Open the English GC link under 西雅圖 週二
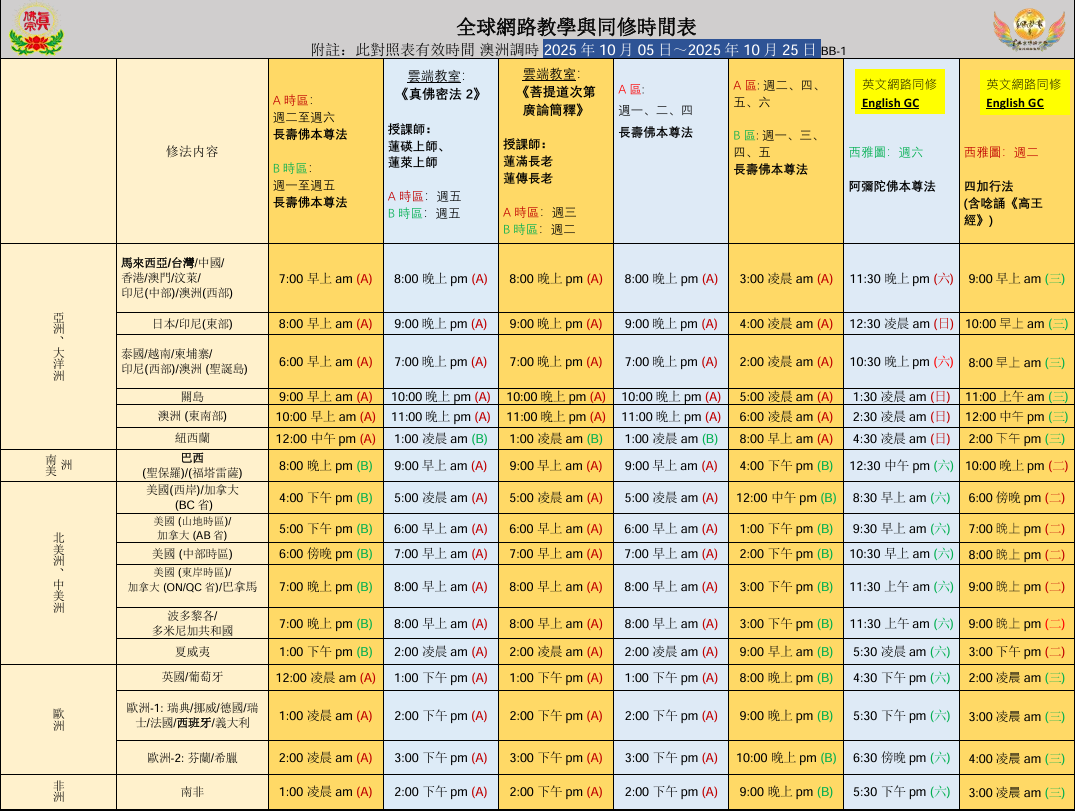Screen dimensions: 1075x811 pyautogui.click(x=1014, y=103)
